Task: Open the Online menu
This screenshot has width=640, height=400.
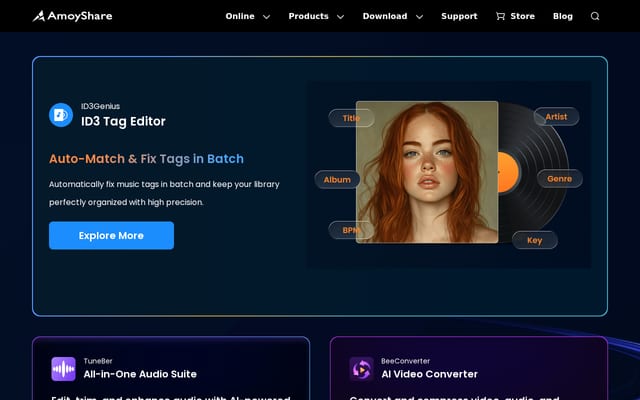Action: [240, 16]
